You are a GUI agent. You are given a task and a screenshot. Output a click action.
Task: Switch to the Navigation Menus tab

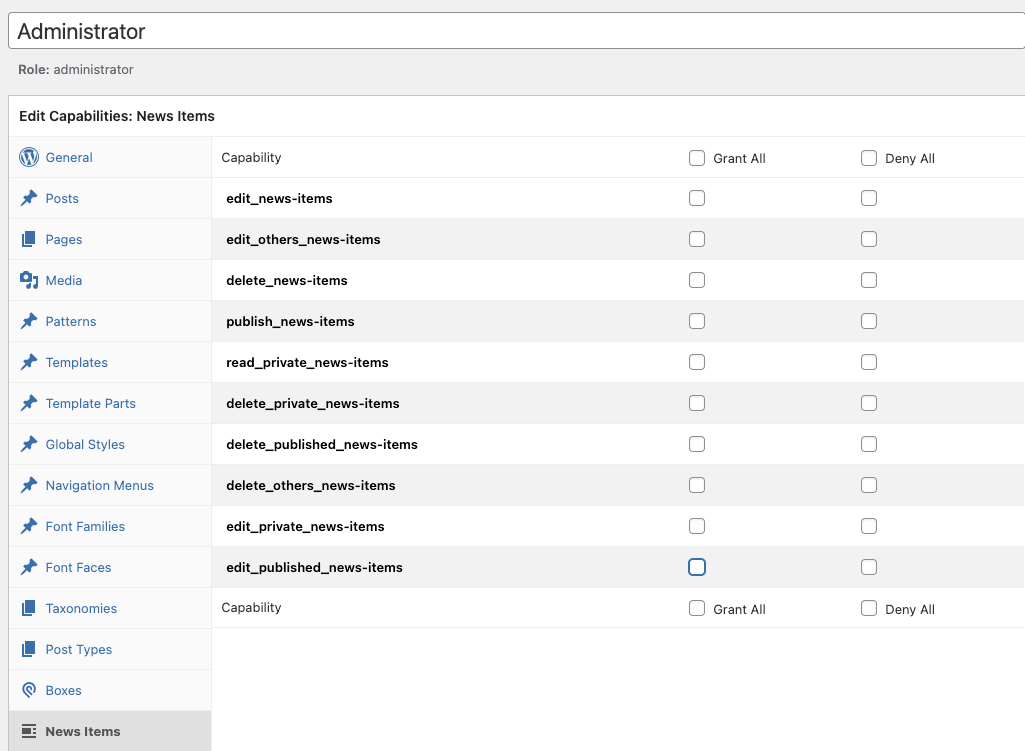[x=99, y=485]
